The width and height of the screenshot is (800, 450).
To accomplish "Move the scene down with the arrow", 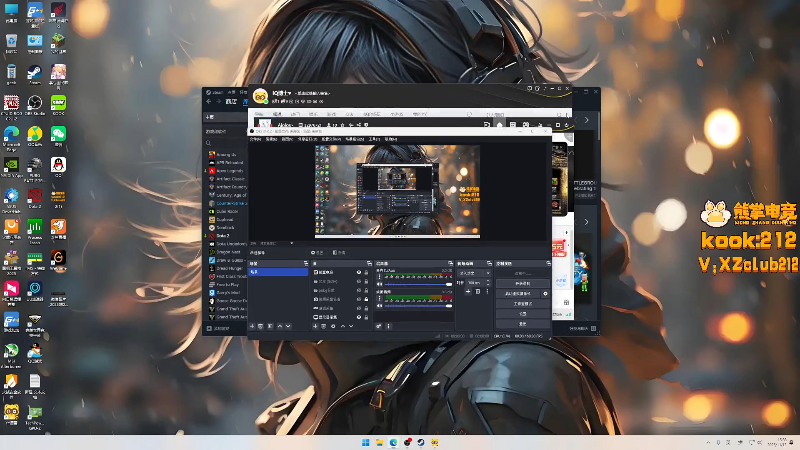I will [288, 326].
